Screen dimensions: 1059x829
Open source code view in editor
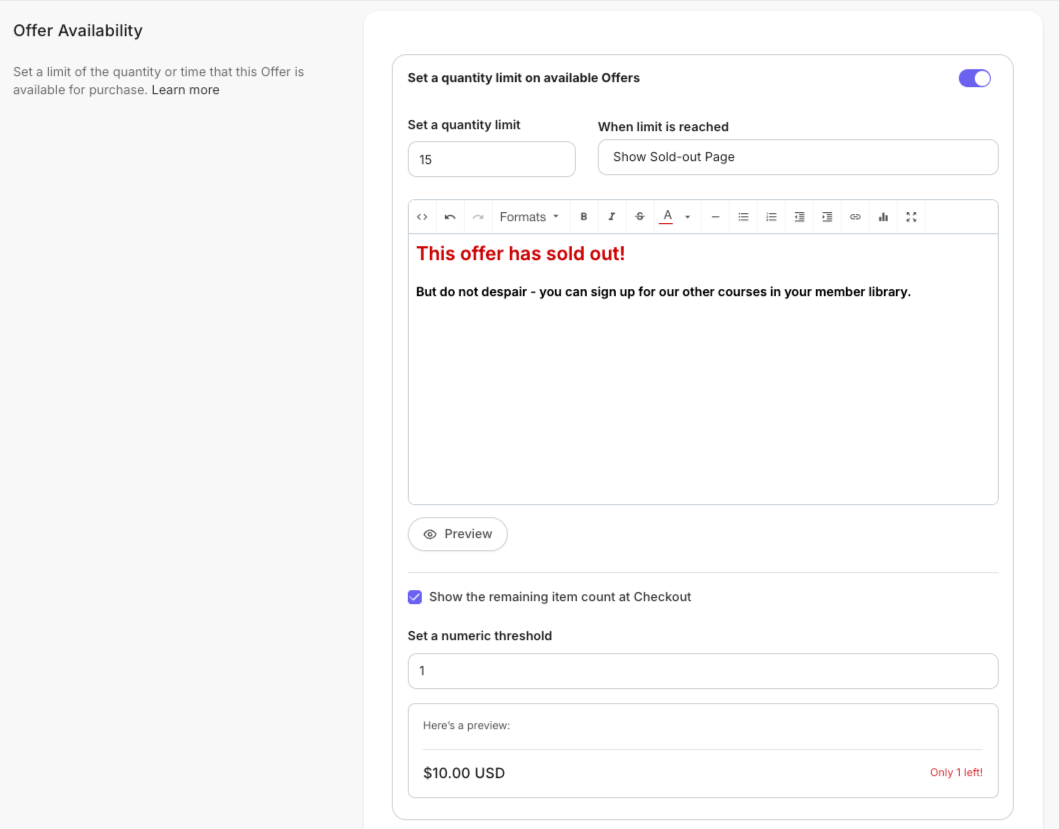click(422, 217)
